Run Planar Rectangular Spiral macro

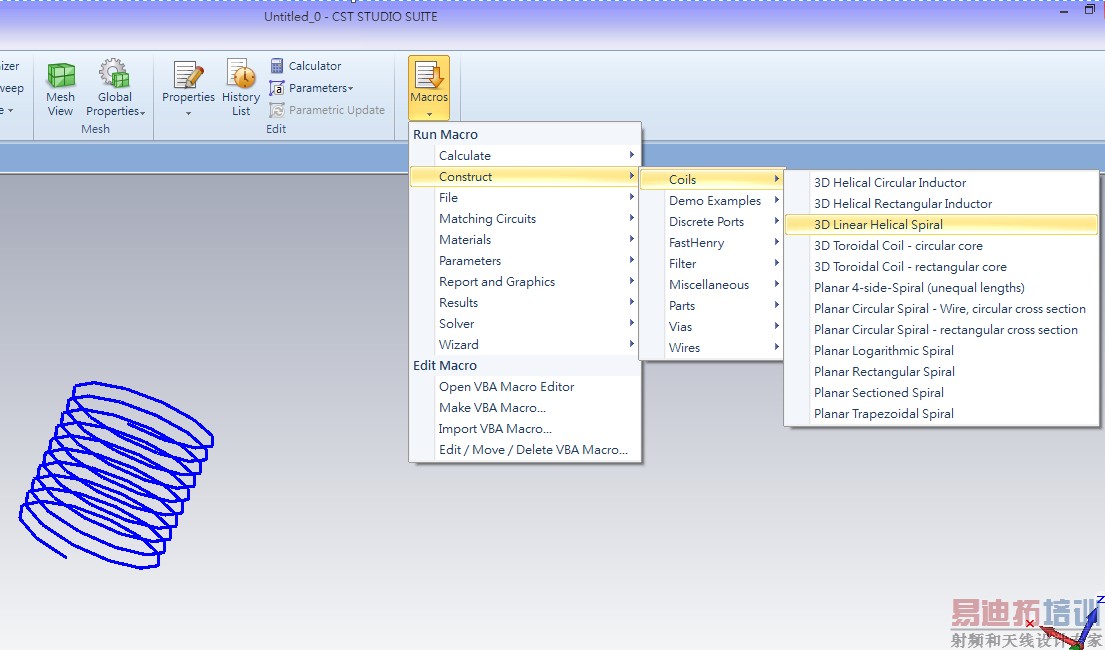point(942,372)
